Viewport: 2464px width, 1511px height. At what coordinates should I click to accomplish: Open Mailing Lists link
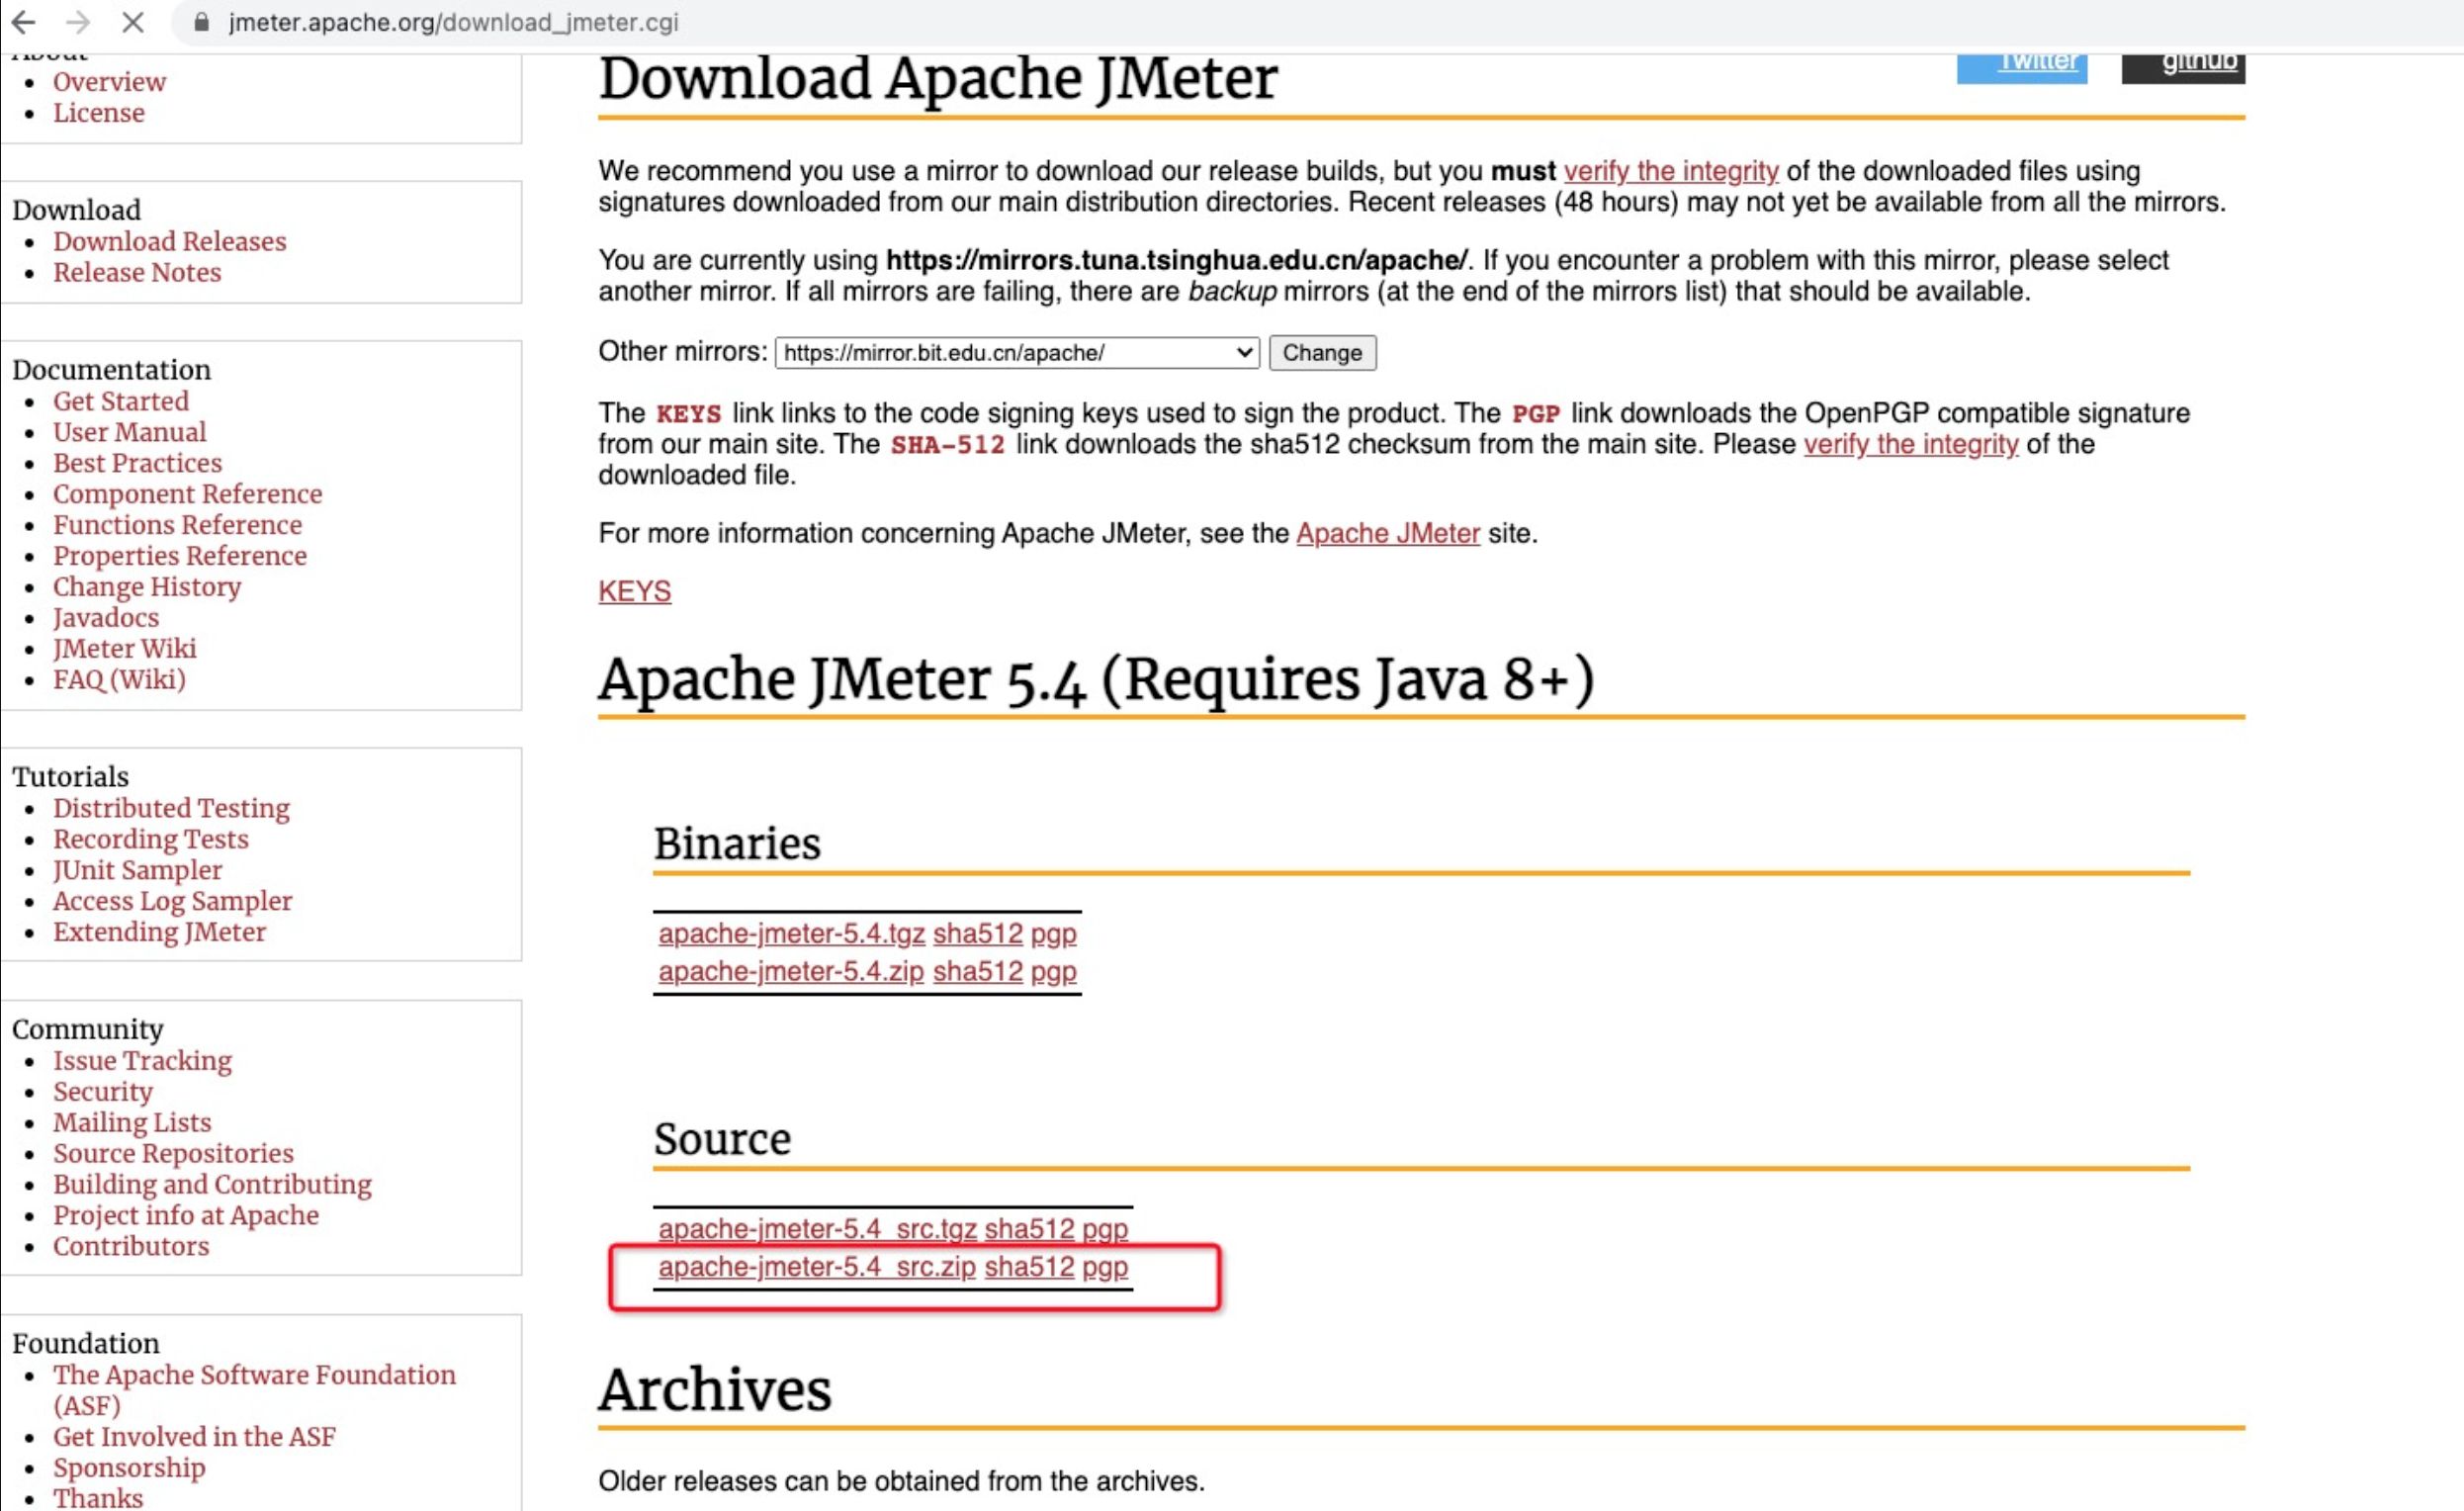pos(132,1124)
